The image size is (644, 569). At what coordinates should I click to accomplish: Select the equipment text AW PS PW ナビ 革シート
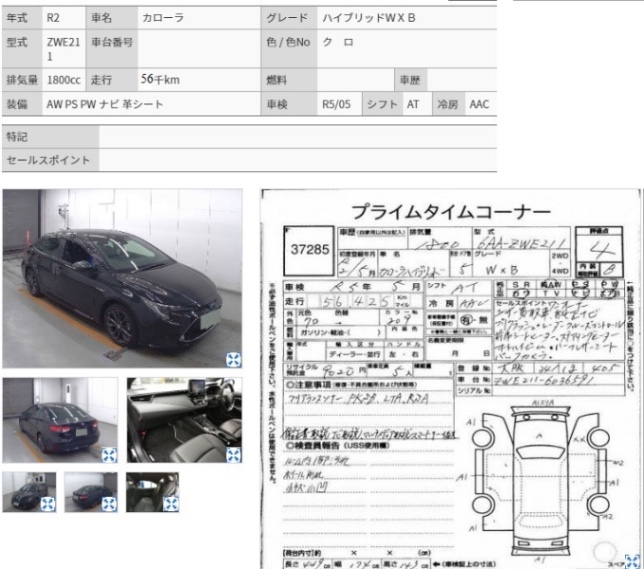point(105,104)
